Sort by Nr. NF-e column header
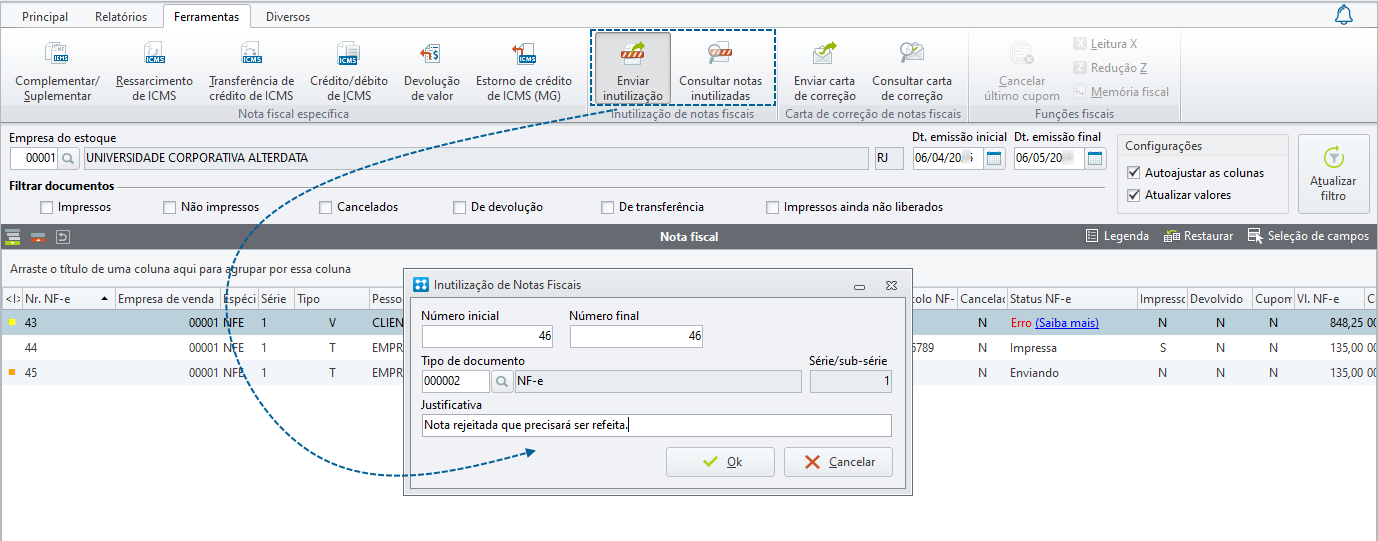This screenshot has width=1378, height=541. pos(66,299)
